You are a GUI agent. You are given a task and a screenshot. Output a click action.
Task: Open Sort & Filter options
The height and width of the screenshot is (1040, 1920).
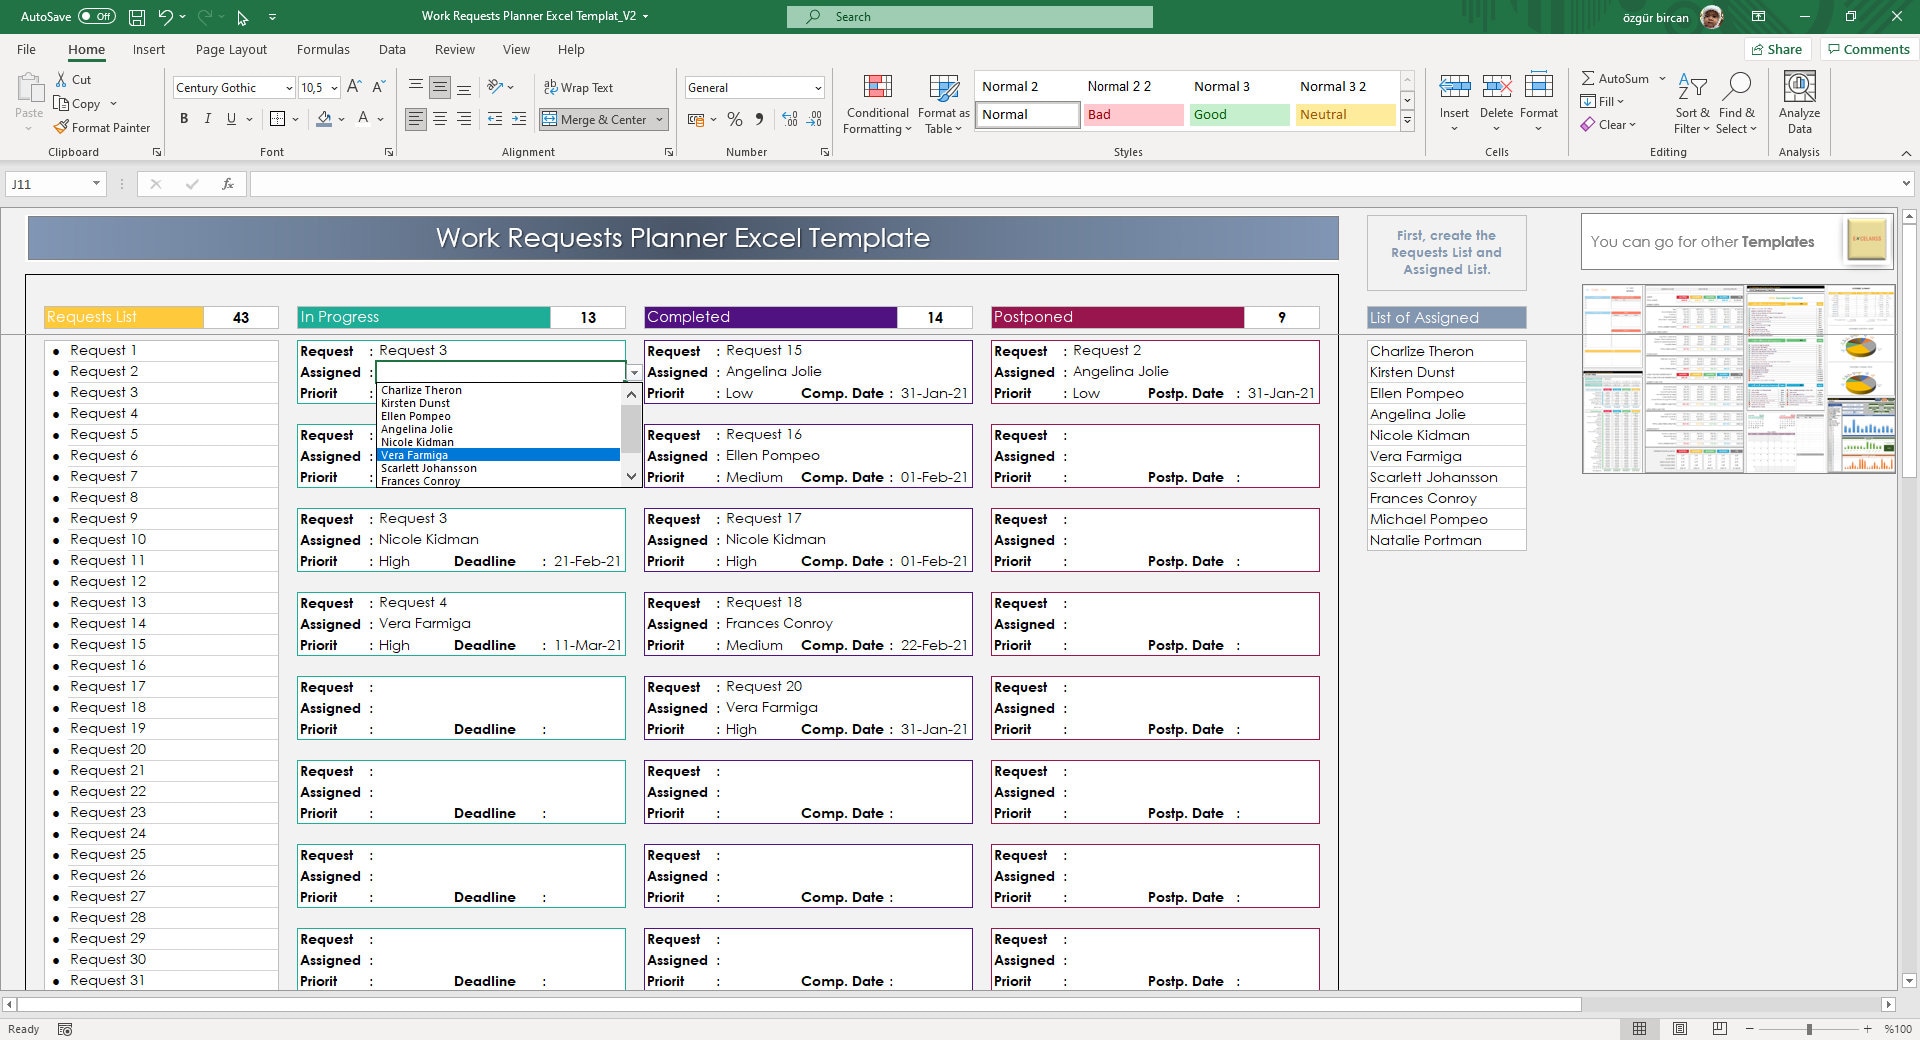click(1690, 103)
